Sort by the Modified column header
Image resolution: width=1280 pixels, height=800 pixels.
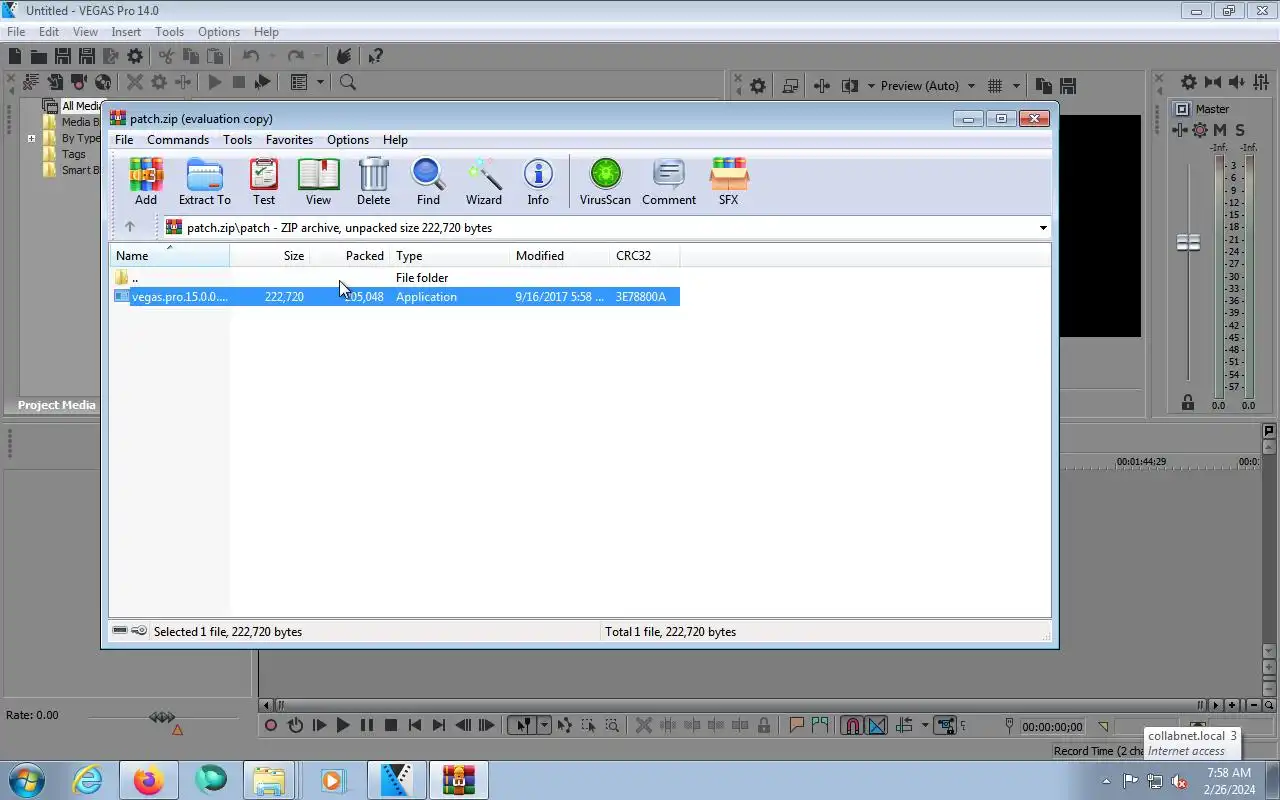click(x=560, y=256)
